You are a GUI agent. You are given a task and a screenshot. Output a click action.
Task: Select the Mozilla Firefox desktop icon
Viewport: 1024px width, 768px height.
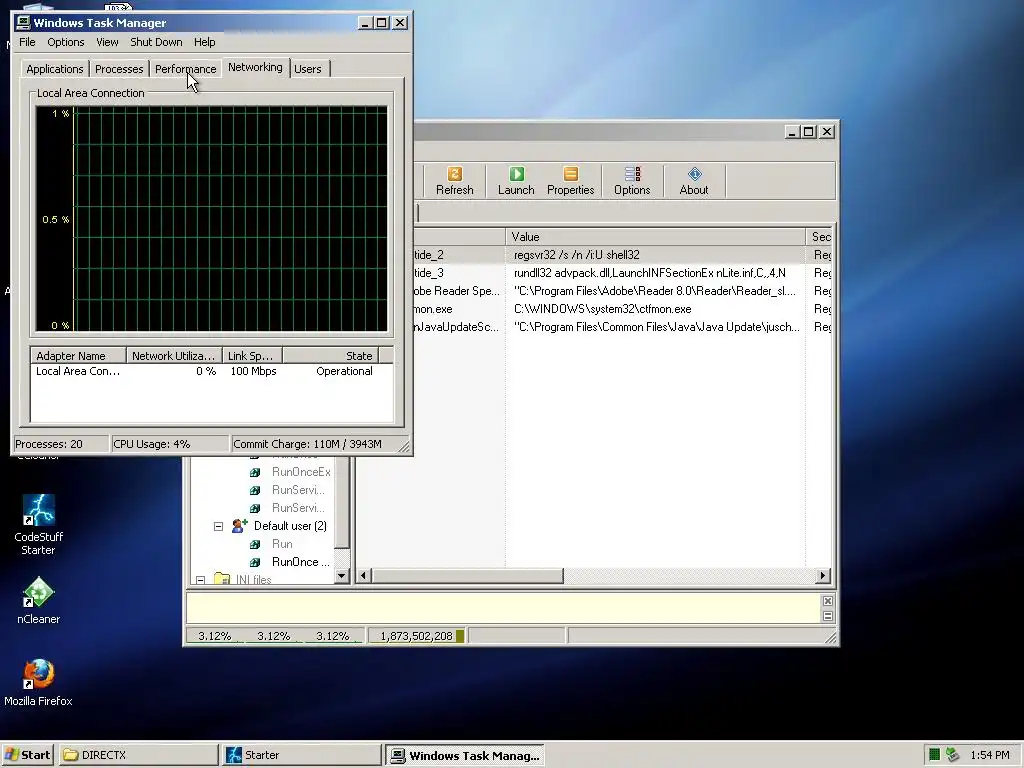point(39,682)
